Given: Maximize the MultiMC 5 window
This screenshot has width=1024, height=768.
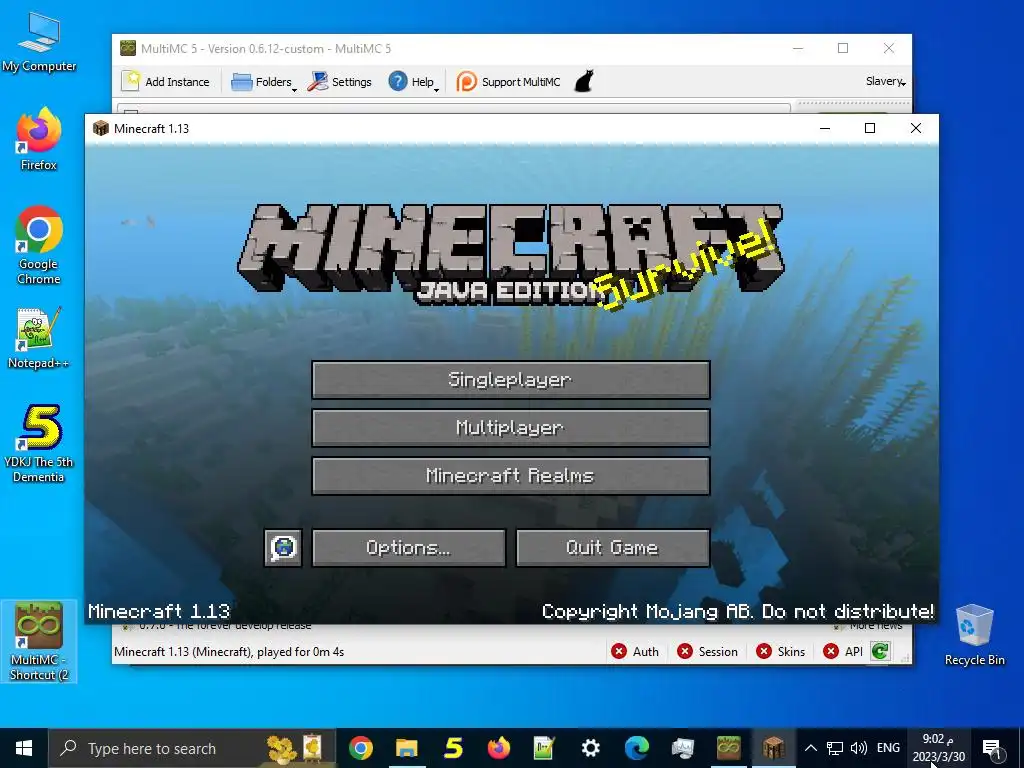Looking at the screenshot, I should pos(843,48).
